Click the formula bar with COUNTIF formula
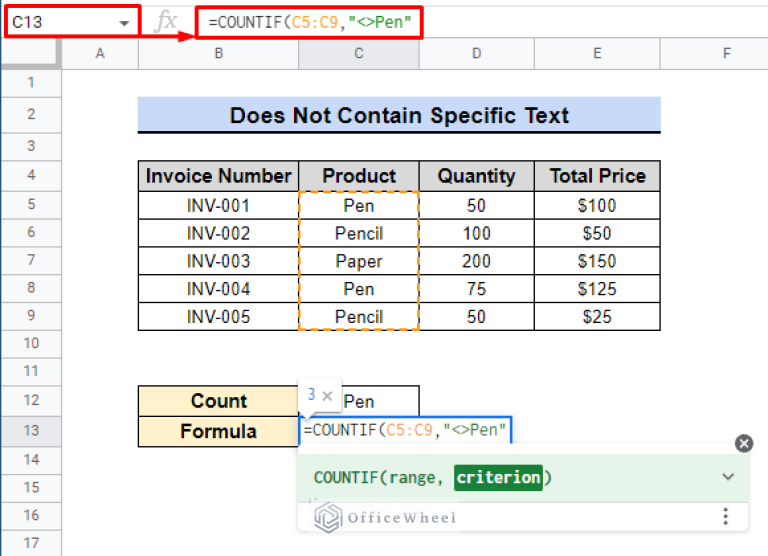The height and width of the screenshot is (556, 768). pyautogui.click(x=309, y=22)
